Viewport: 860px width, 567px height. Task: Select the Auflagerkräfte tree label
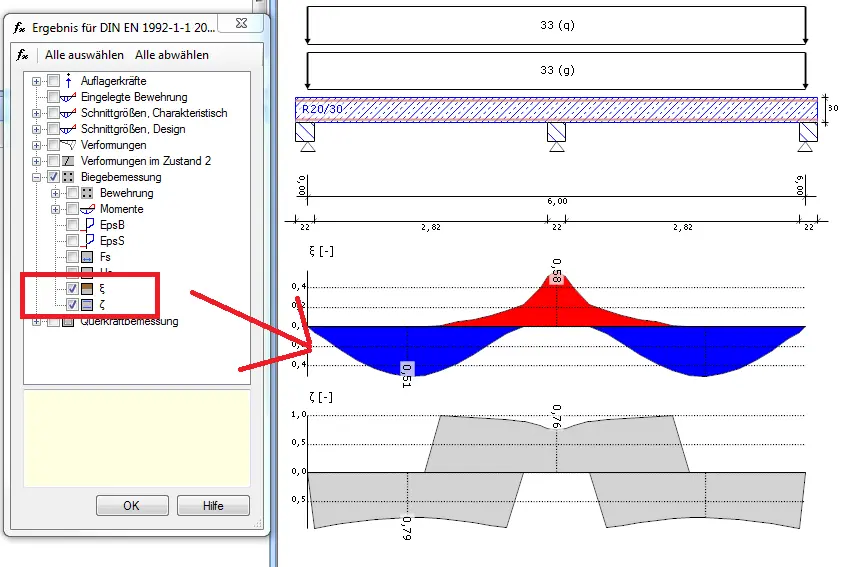(114, 81)
